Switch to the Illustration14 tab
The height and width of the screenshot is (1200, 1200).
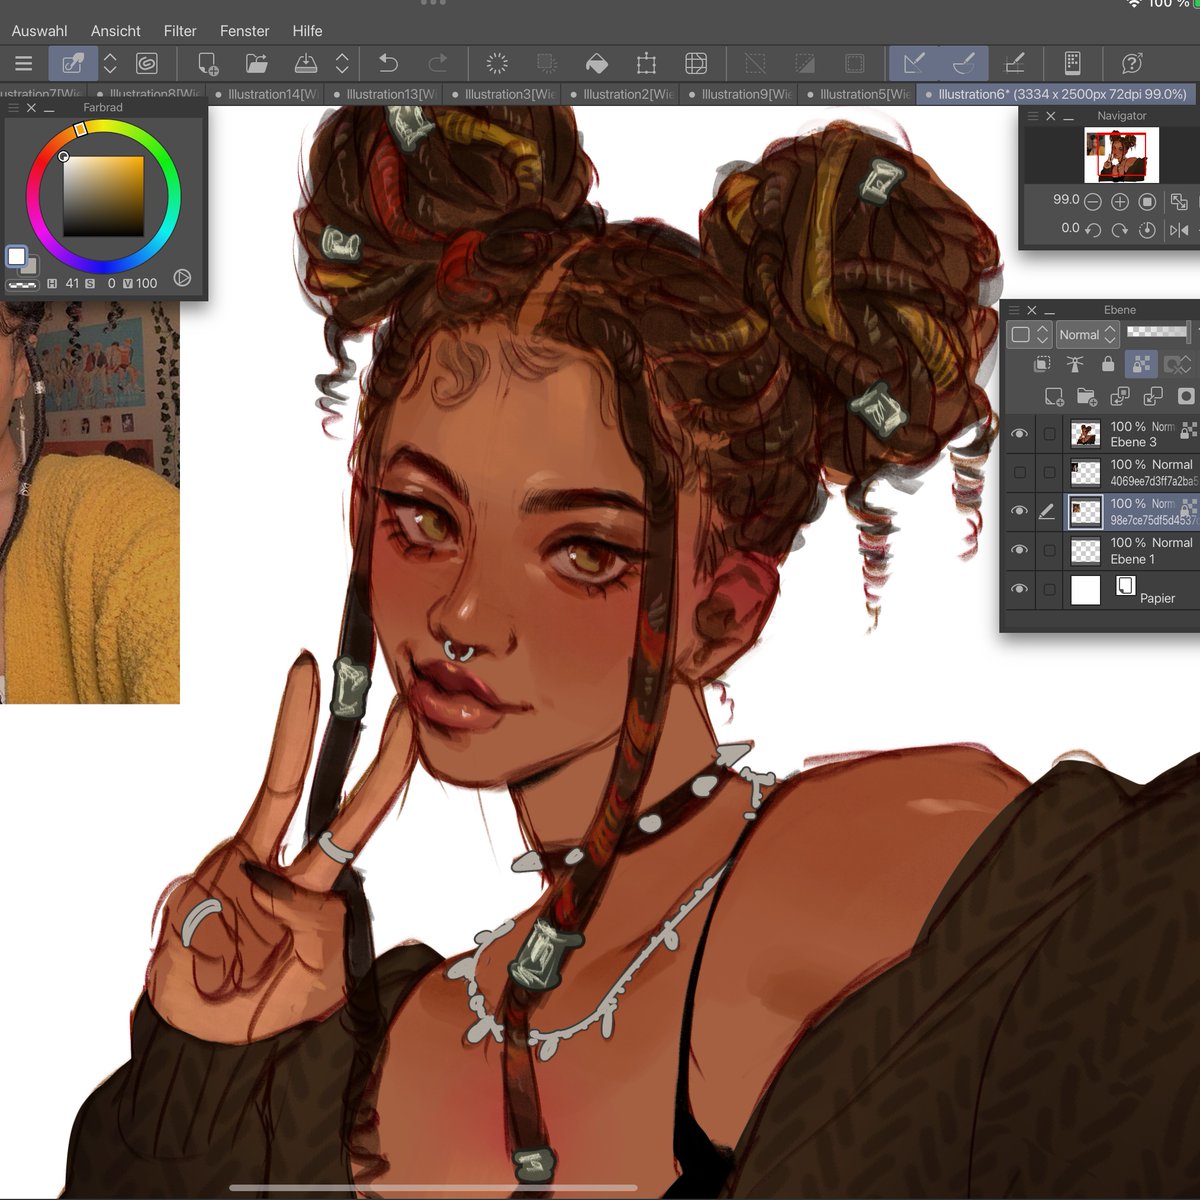tap(268, 94)
